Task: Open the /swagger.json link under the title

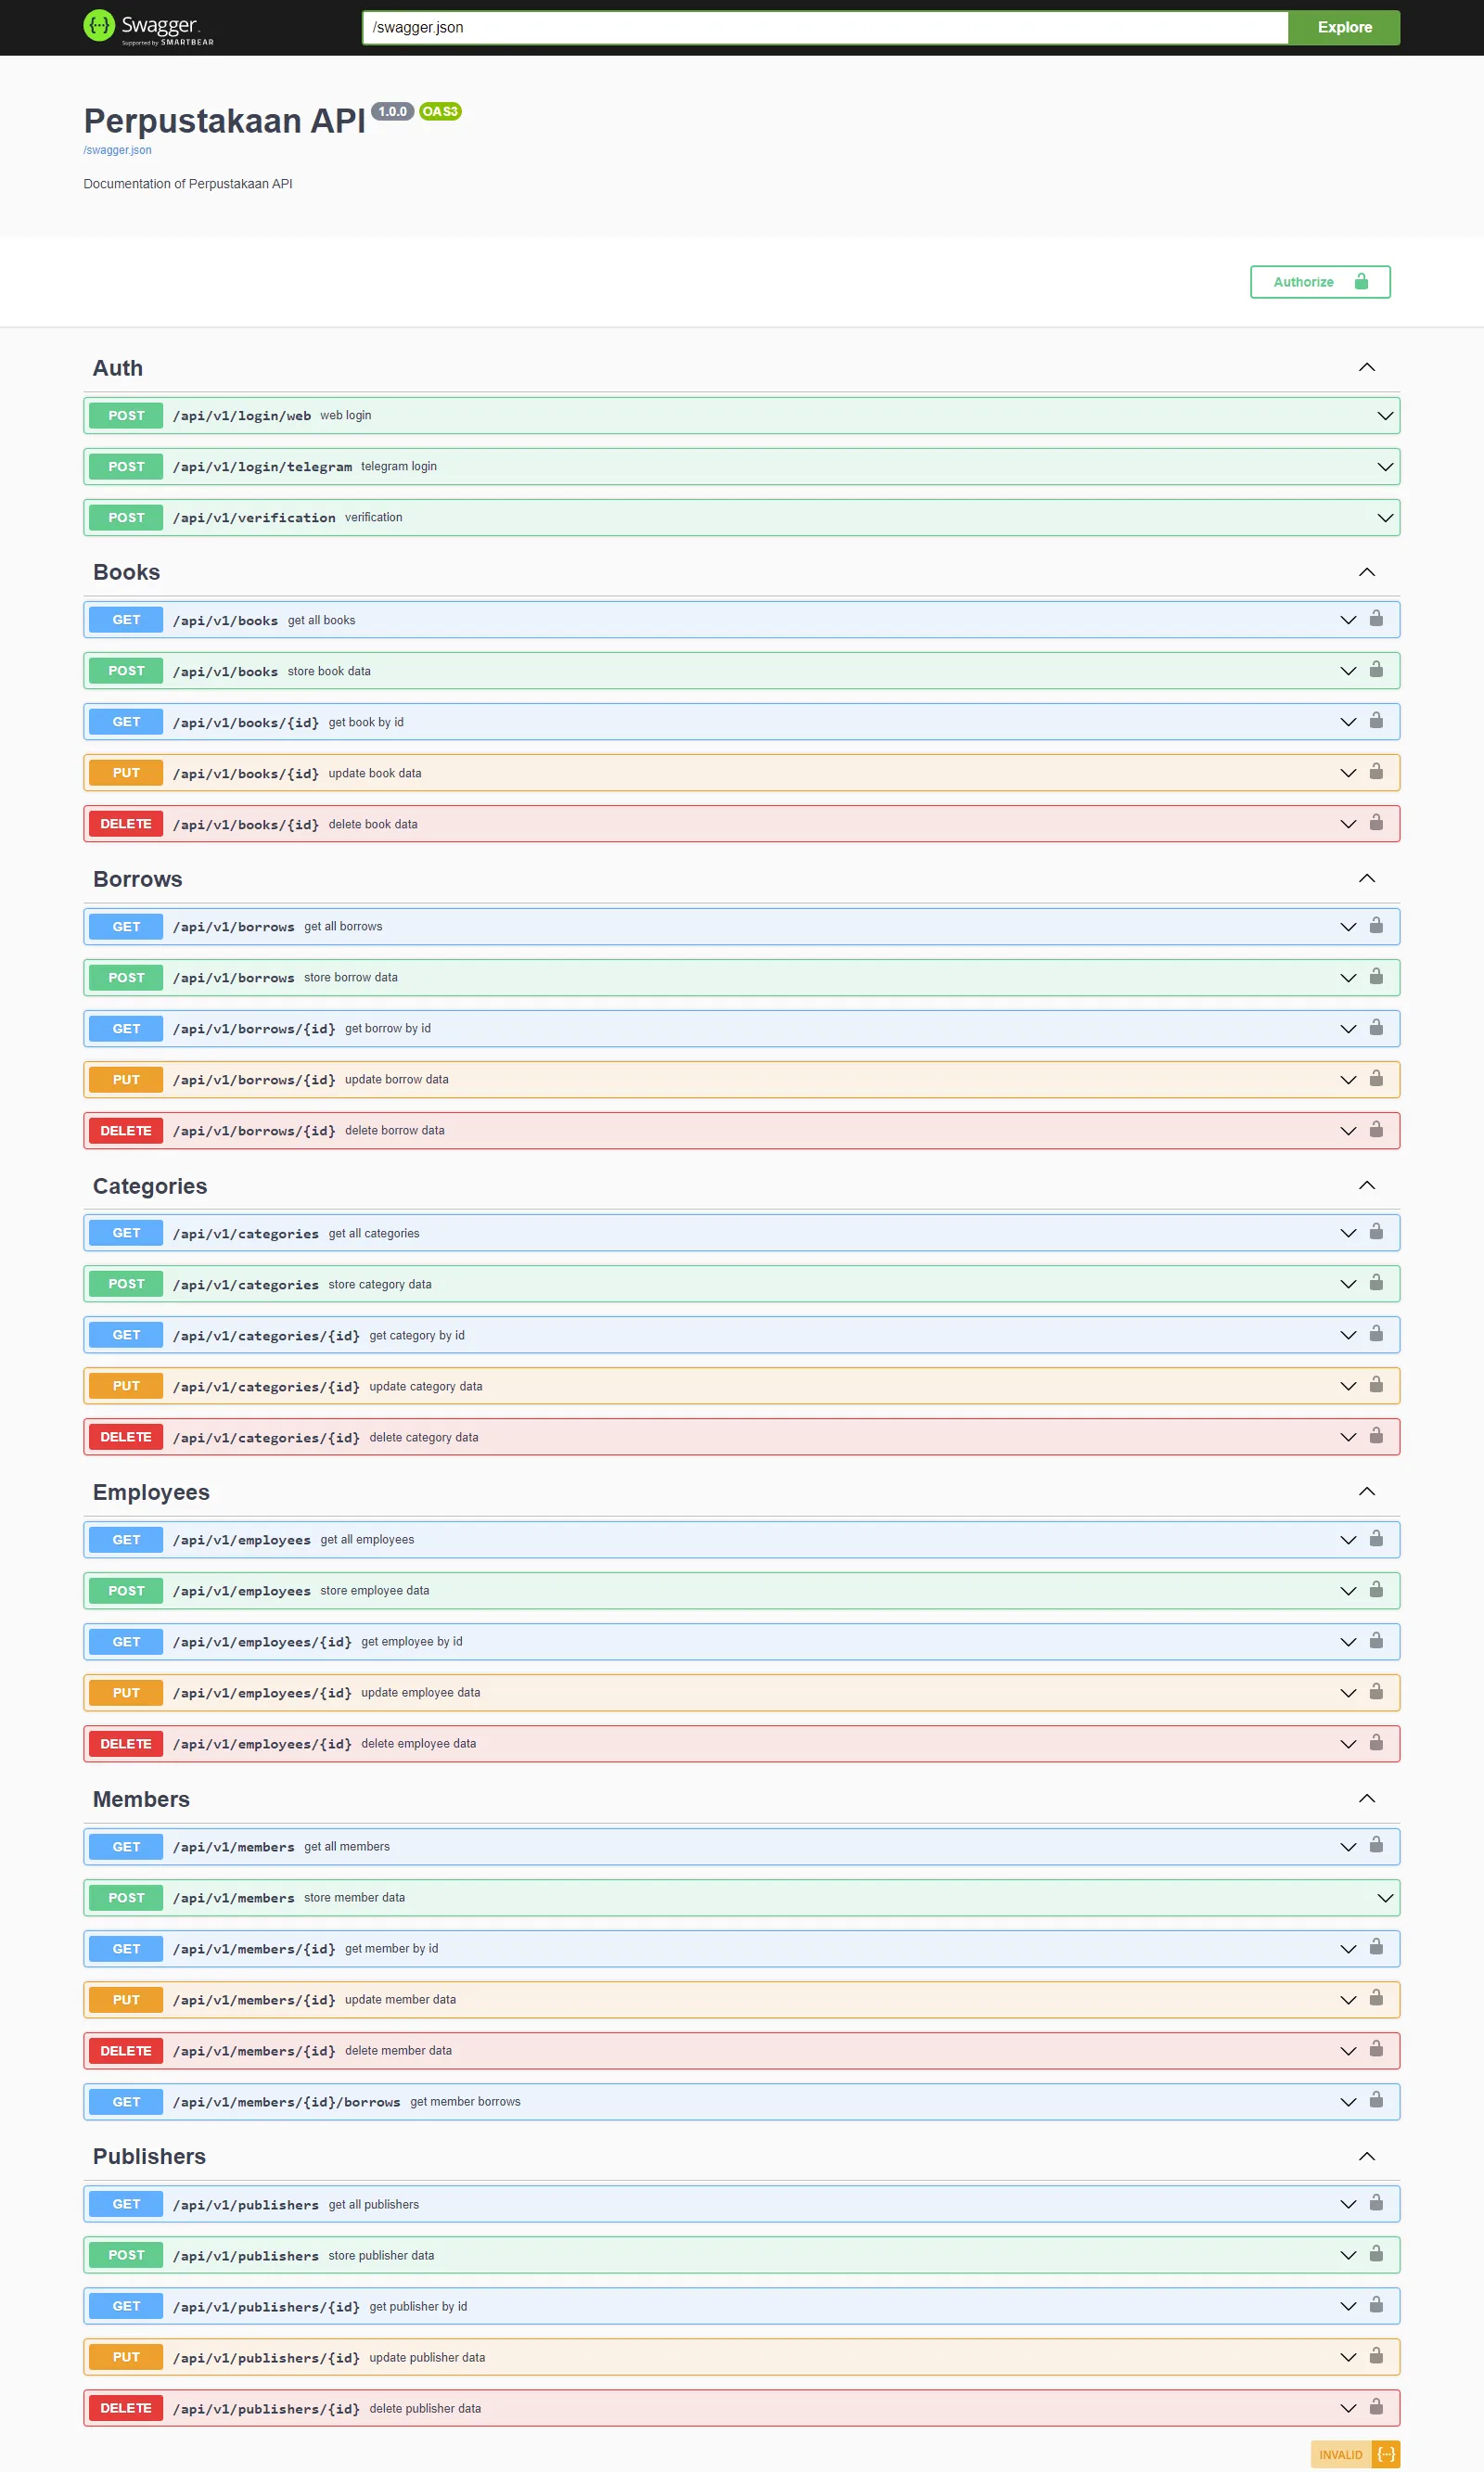Action: (x=117, y=150)
